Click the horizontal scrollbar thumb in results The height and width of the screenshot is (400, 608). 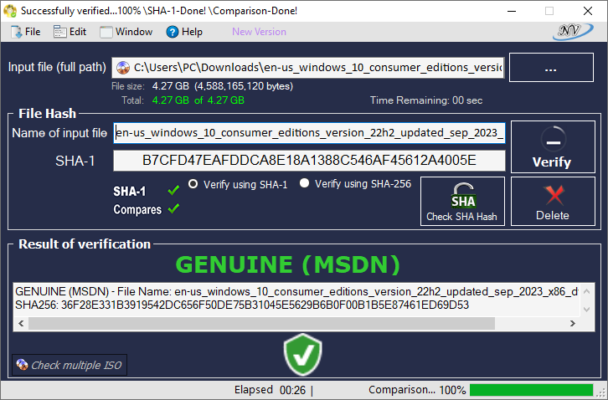261,323
